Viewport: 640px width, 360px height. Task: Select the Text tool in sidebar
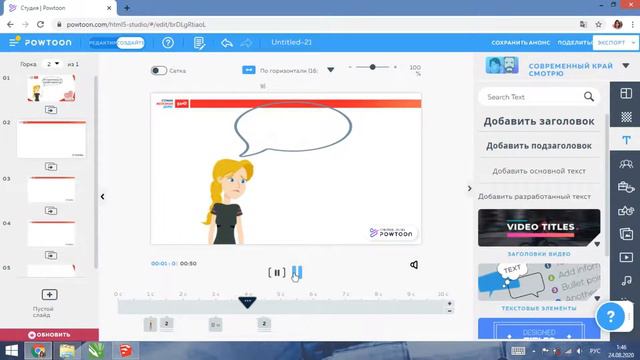tap(626, 140)
